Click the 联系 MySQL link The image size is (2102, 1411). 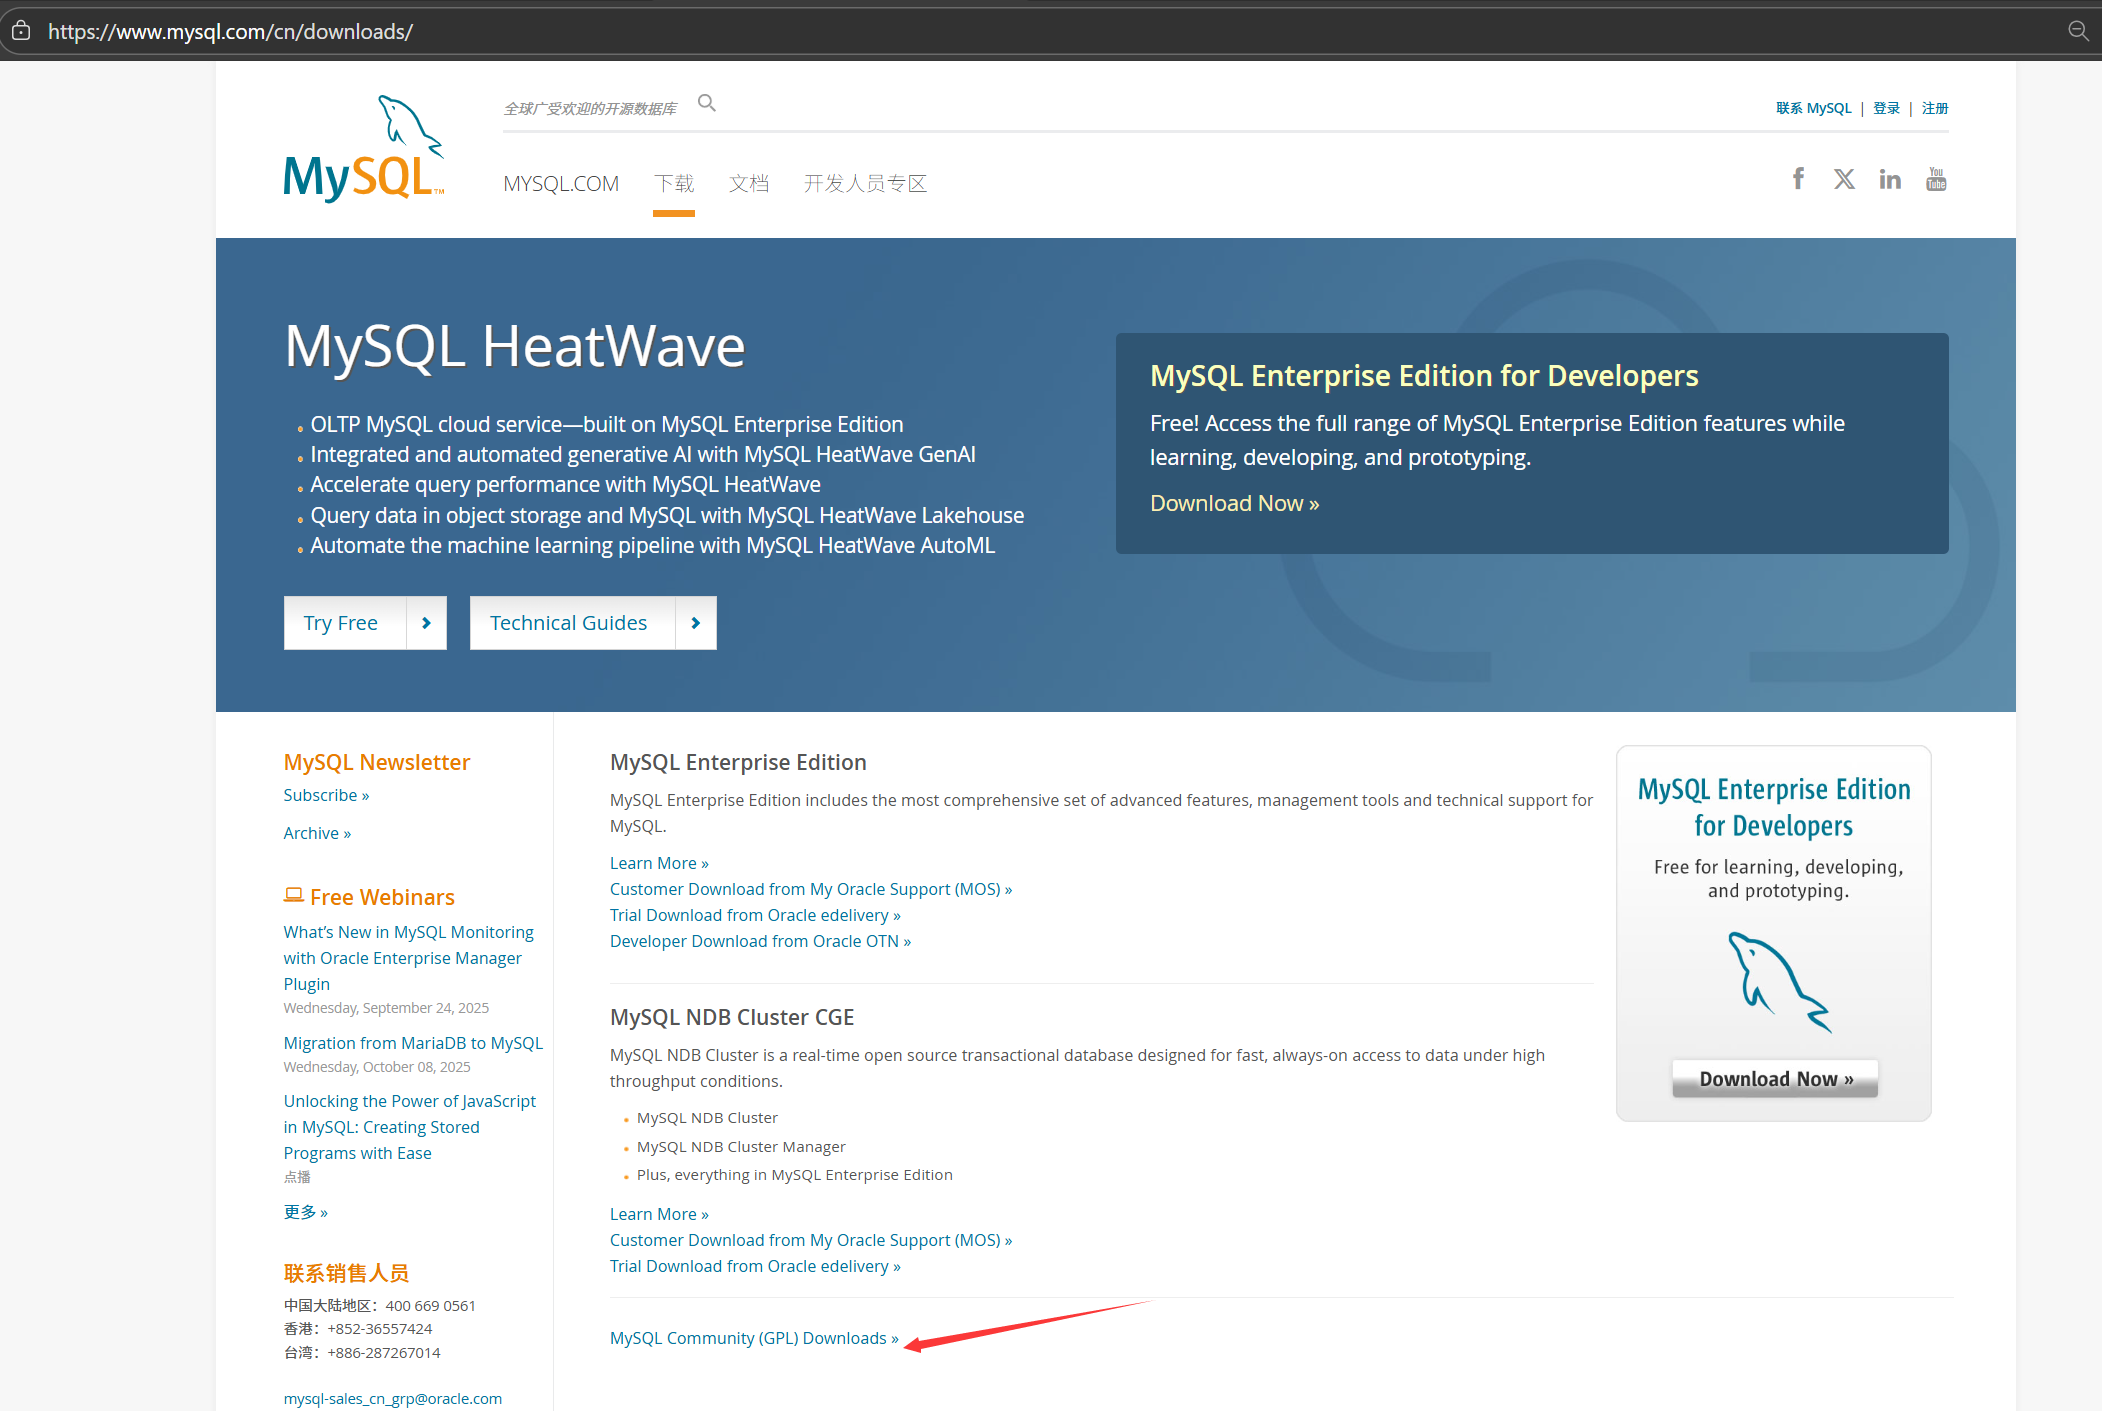pos(1813,108)
